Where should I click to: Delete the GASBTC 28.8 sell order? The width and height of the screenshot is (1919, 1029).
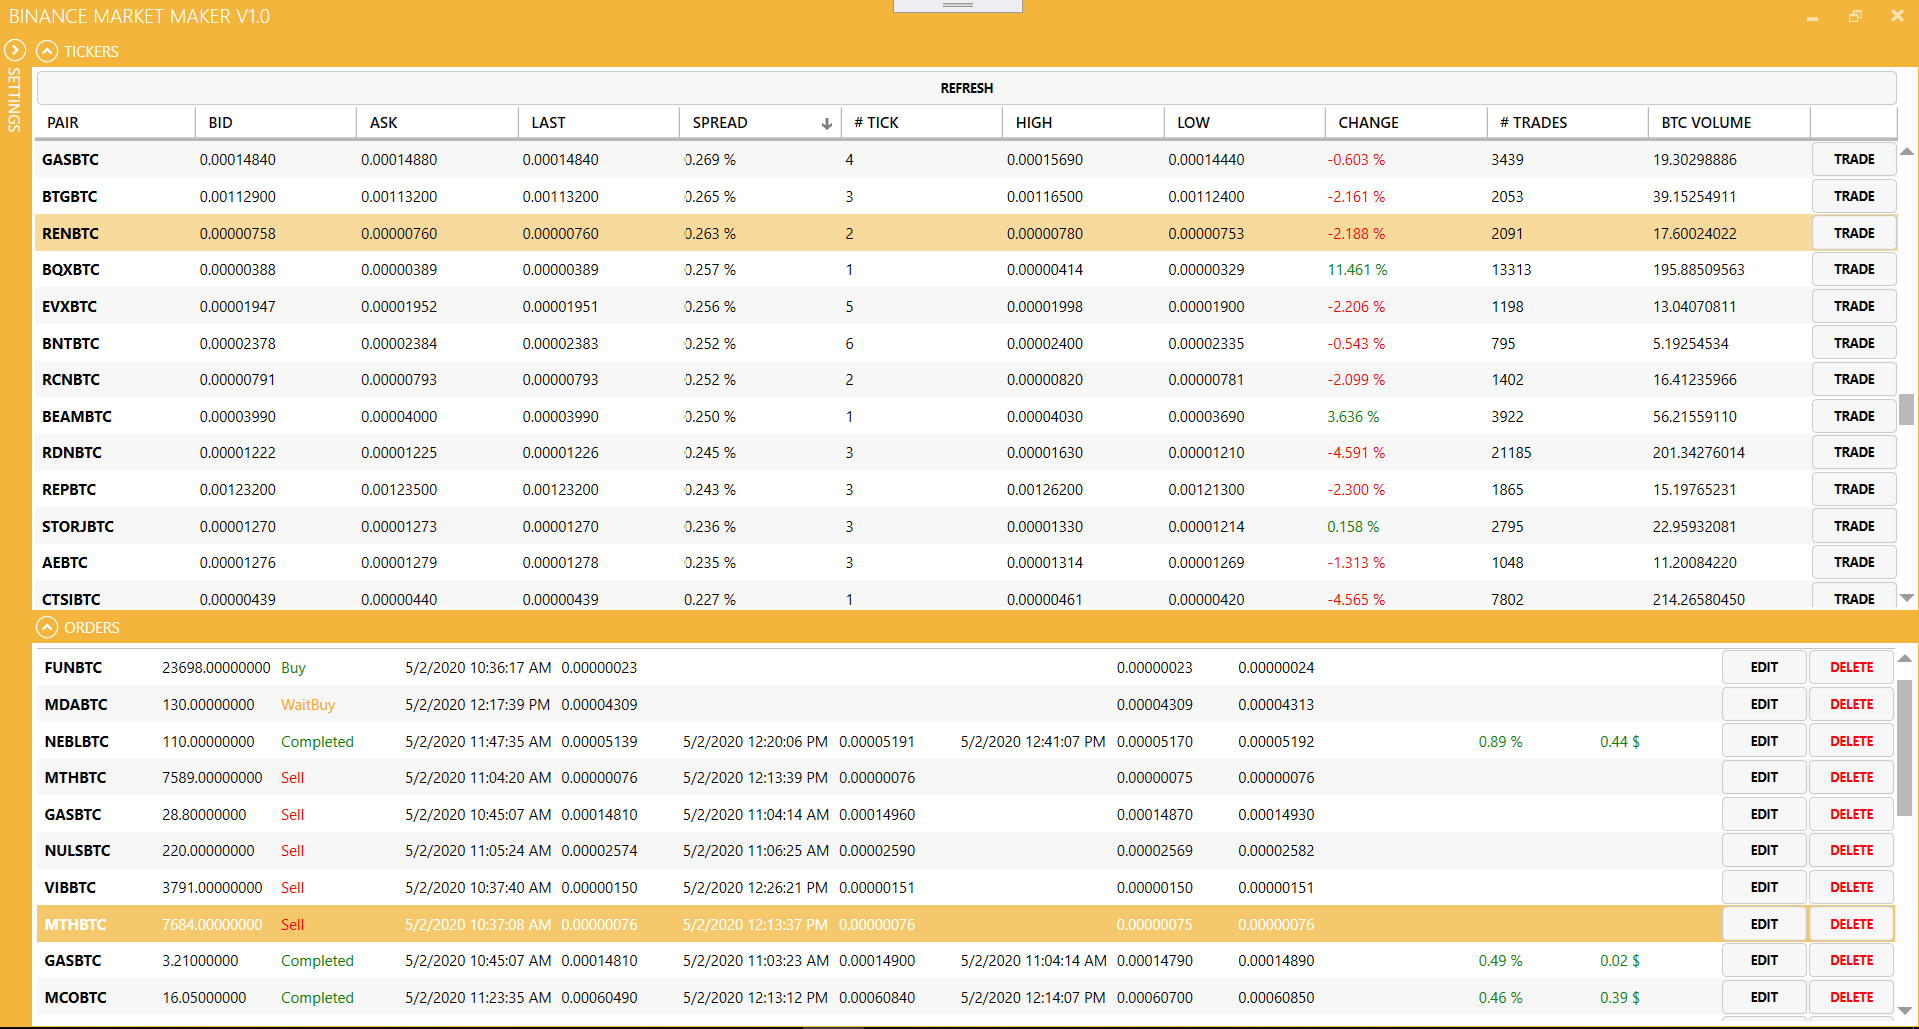(1851, 814)
